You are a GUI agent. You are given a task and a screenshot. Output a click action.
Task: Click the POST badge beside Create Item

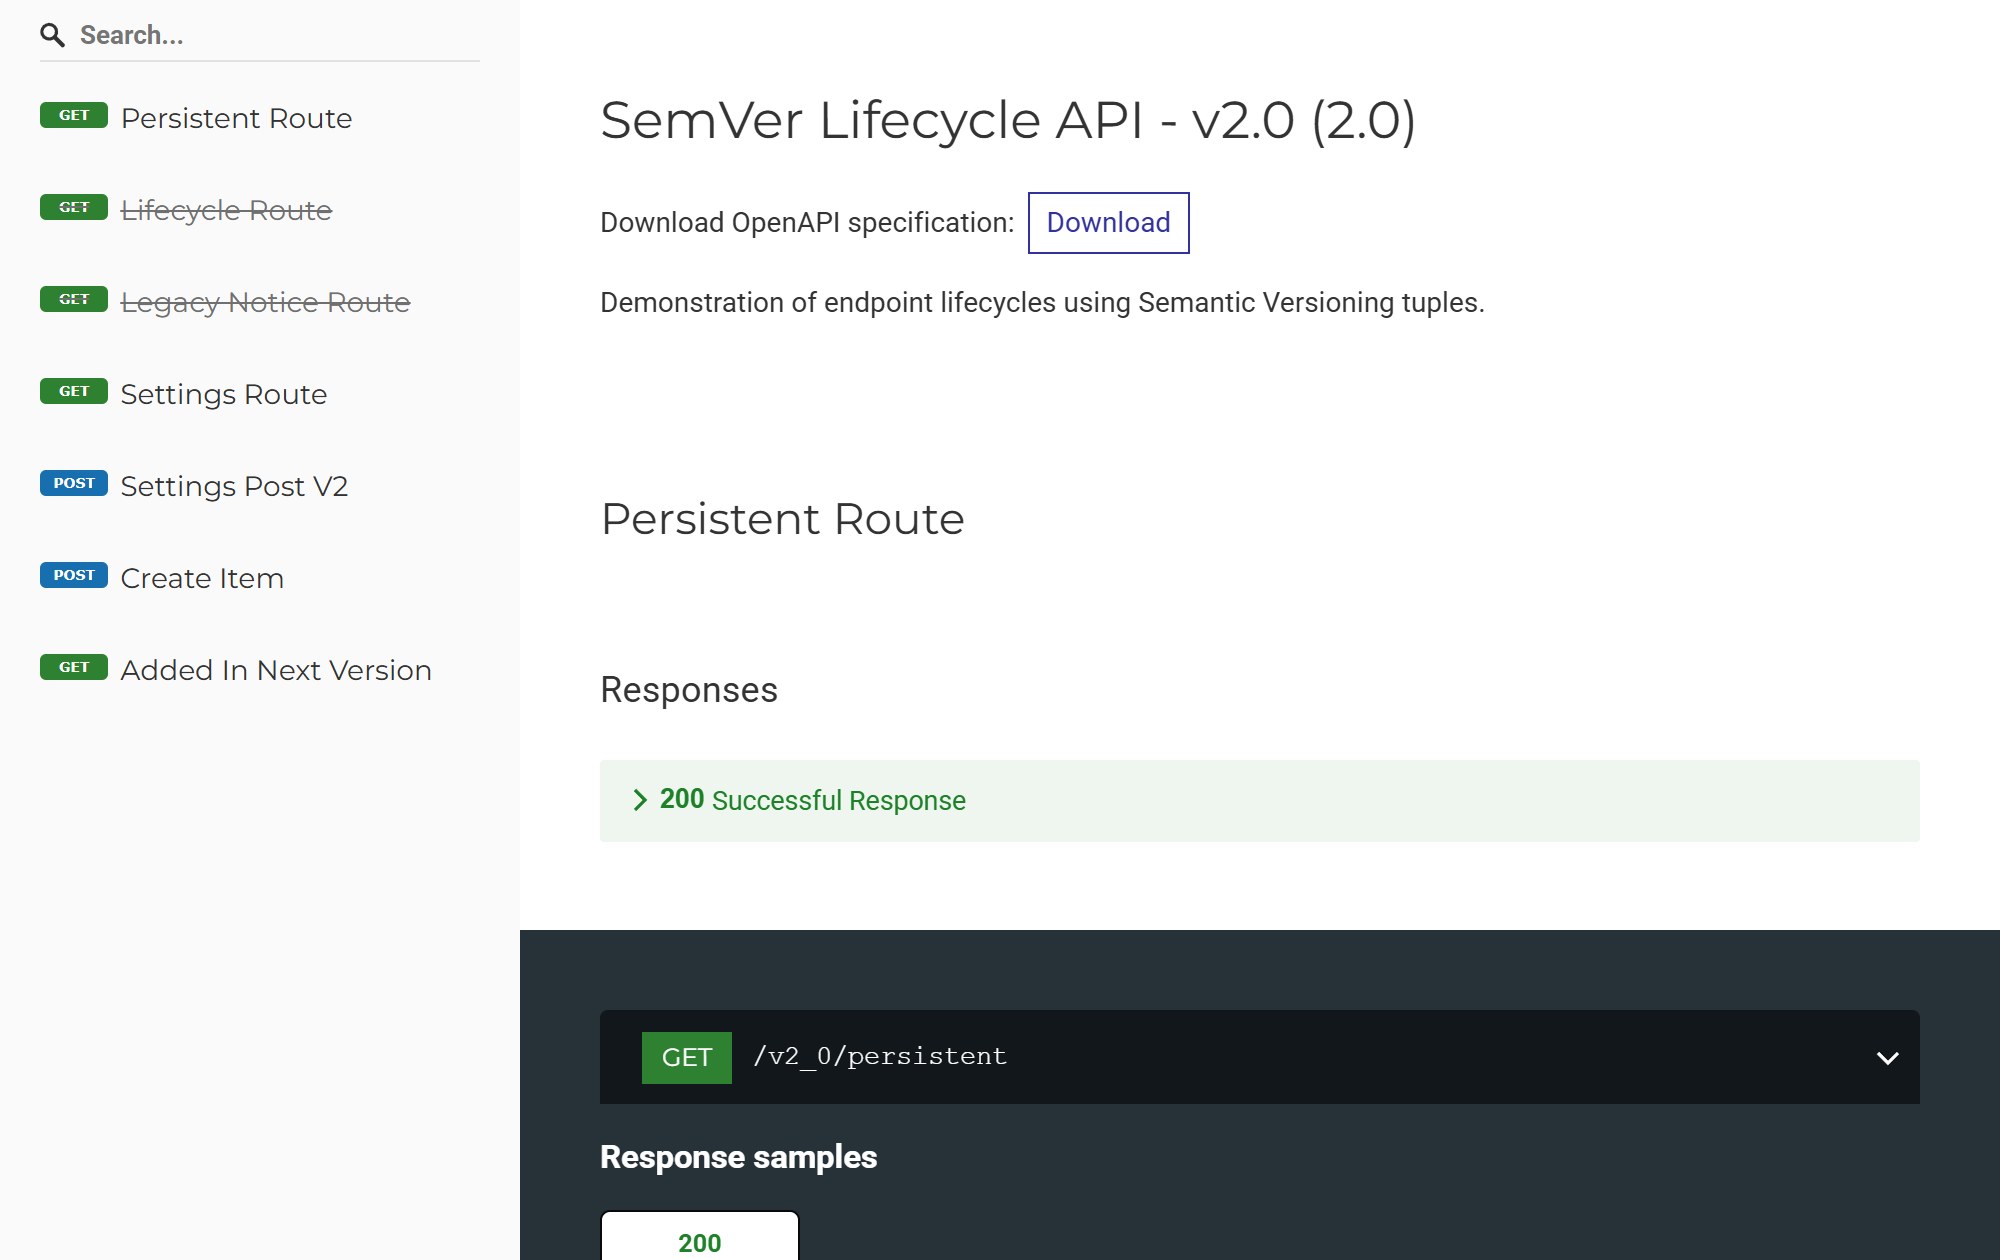74,575
